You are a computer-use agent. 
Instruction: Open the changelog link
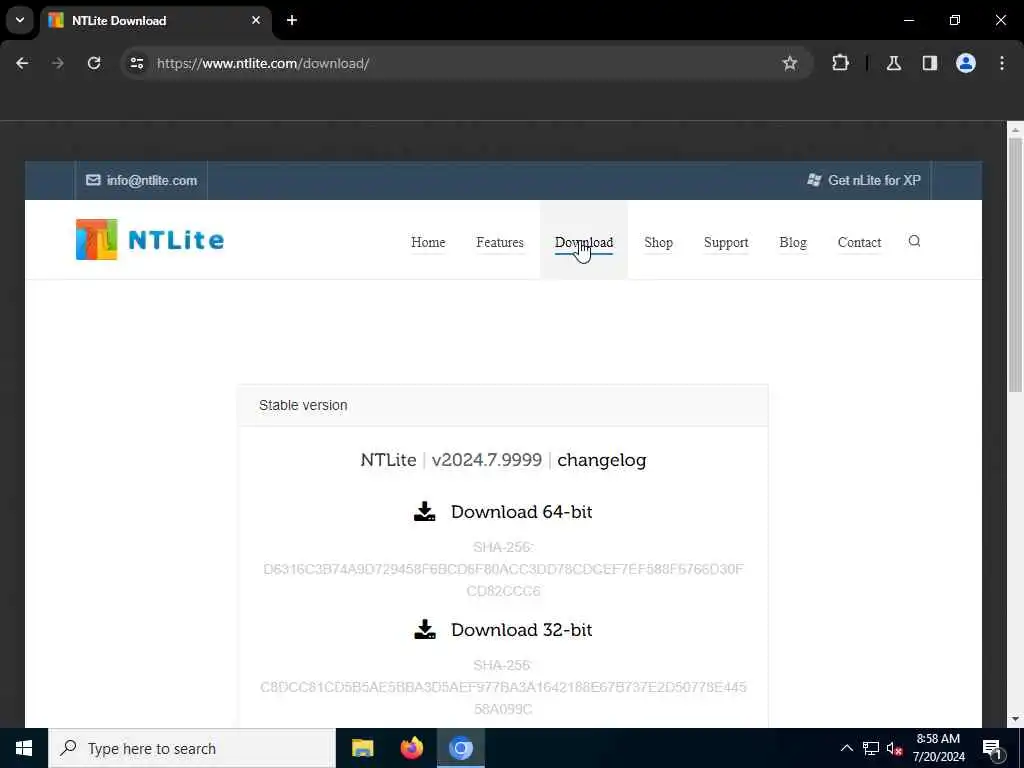(x=601, y=460)
